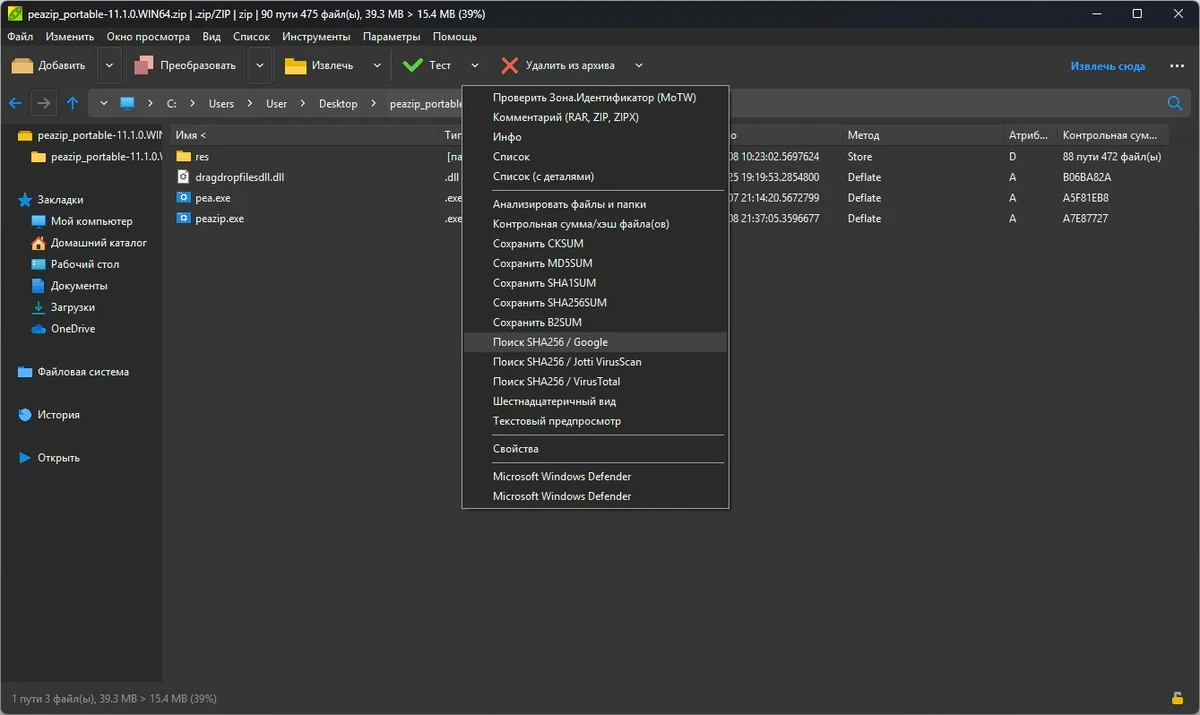Select Текстовый предпросмотр menu entry
Image resolution: width=1200 pixels, height=715 pixels.
tap(595, 421)
